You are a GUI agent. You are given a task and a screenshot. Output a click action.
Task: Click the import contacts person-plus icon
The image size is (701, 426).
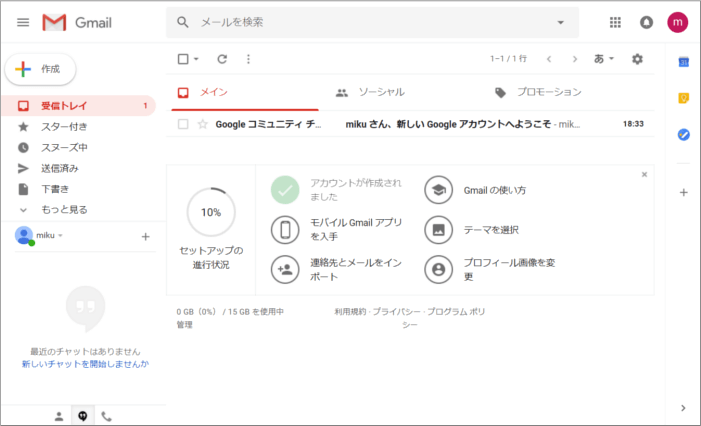pos(285,270)
